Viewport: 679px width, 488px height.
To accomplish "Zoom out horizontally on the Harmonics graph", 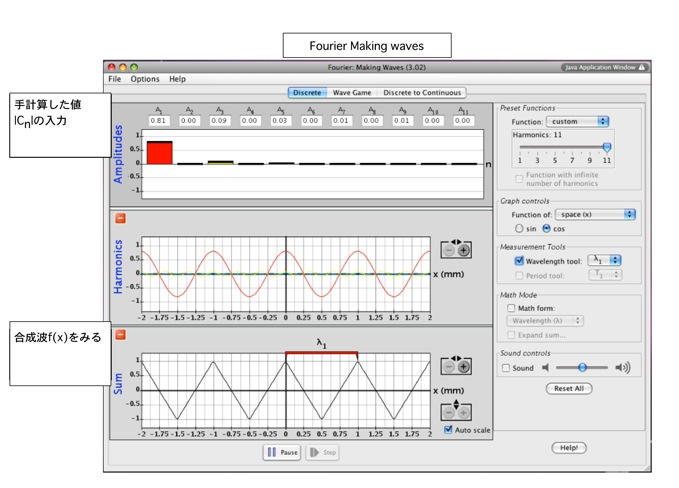I will (x=449, y=250).
